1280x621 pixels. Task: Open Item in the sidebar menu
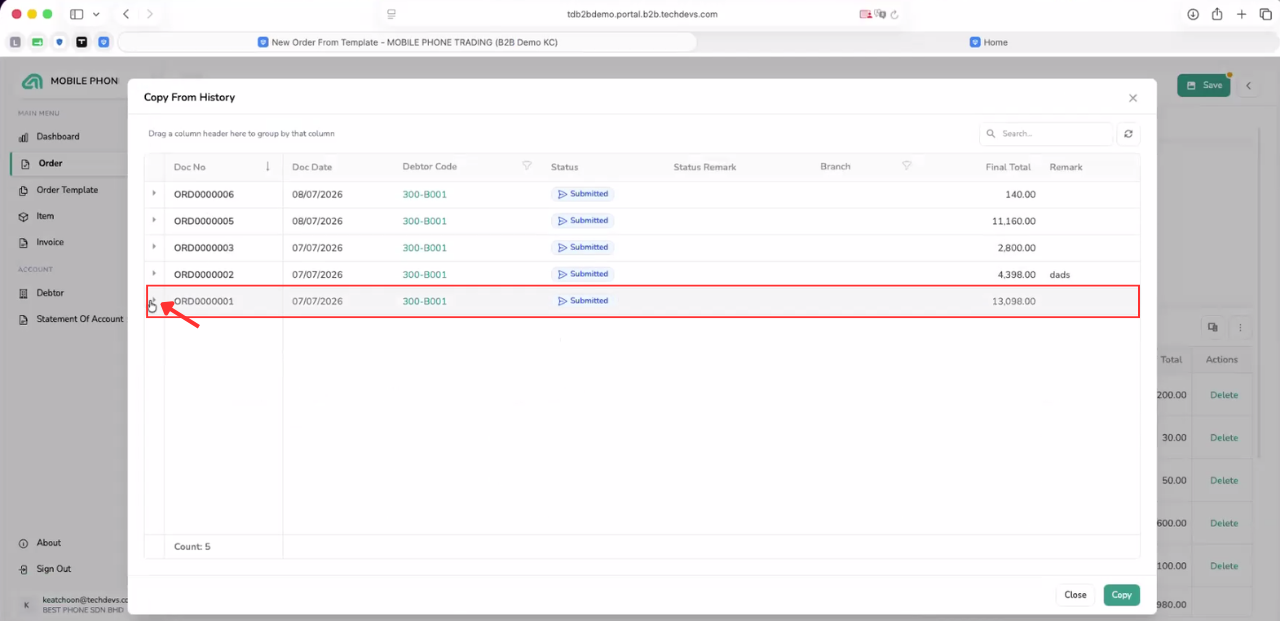[45, 216]
